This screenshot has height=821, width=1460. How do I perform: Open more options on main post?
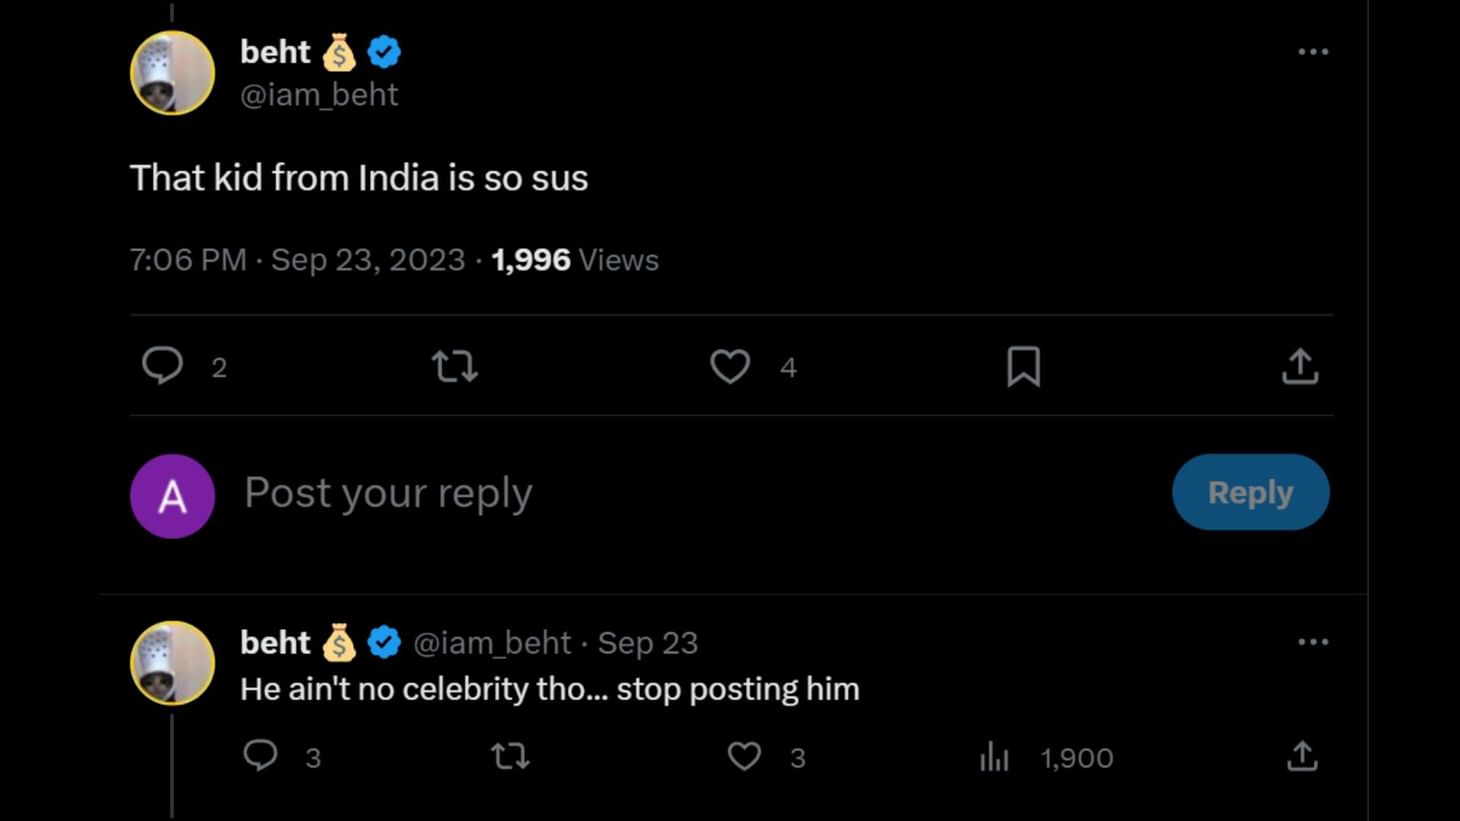click(1312, 52)
